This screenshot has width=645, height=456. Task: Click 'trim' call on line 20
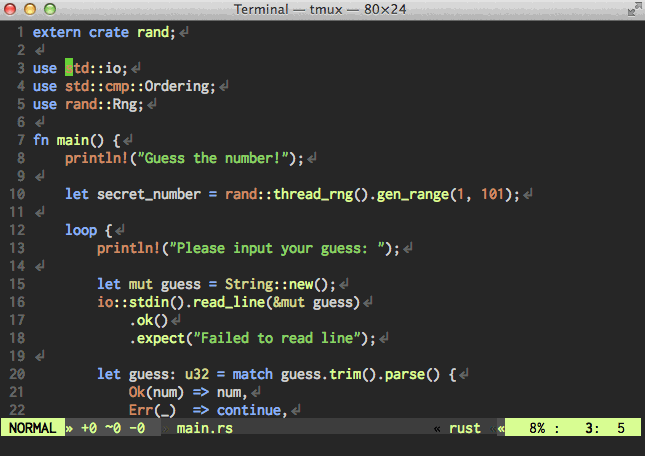coord(345,374)
